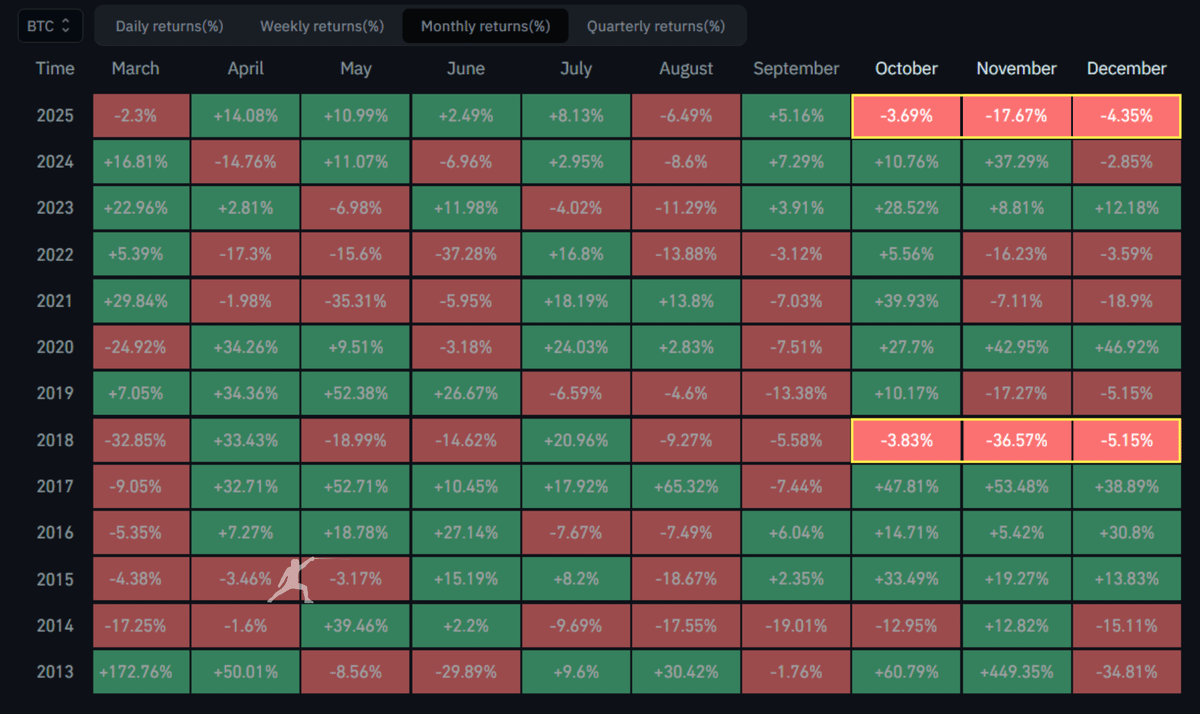The height and width of the screenshot is (714, 1200).
Task: Click the August column header
Action: pos(686,68)
